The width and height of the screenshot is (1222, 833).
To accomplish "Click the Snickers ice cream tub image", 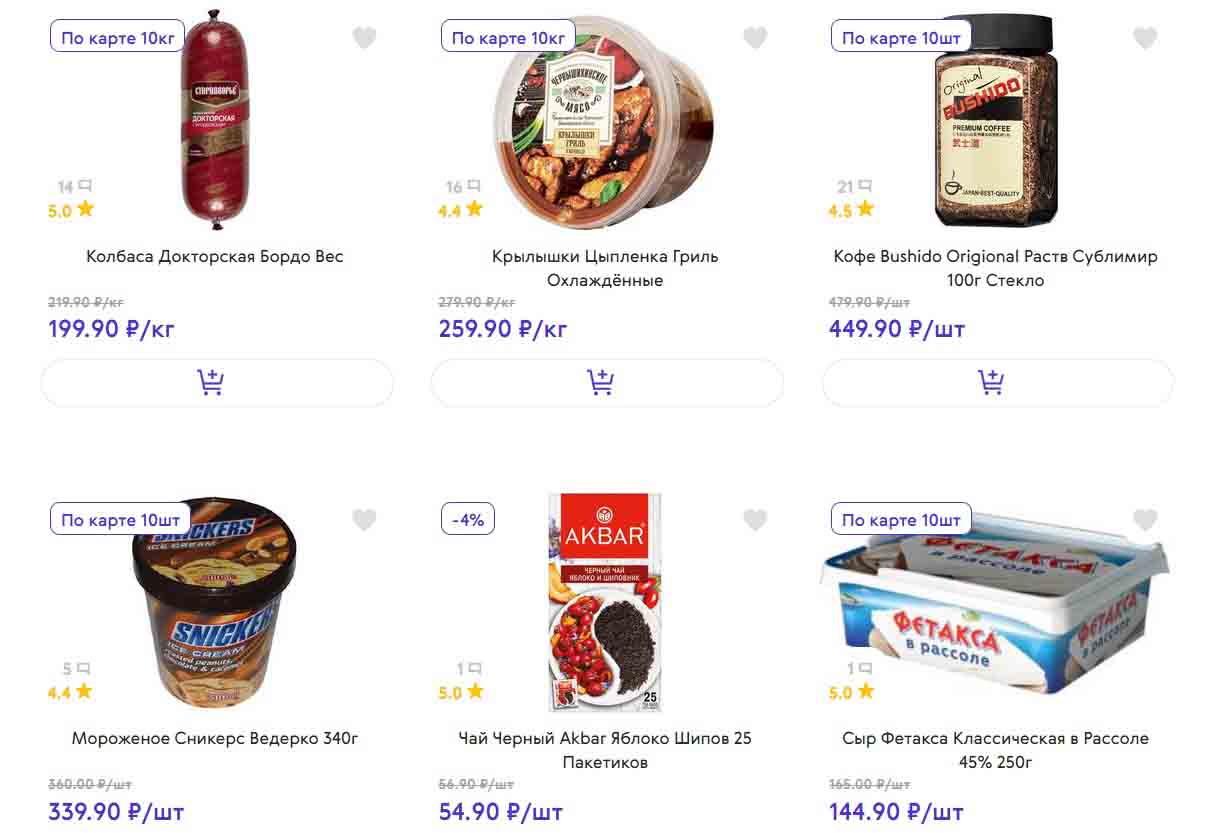I will (215, 605).
